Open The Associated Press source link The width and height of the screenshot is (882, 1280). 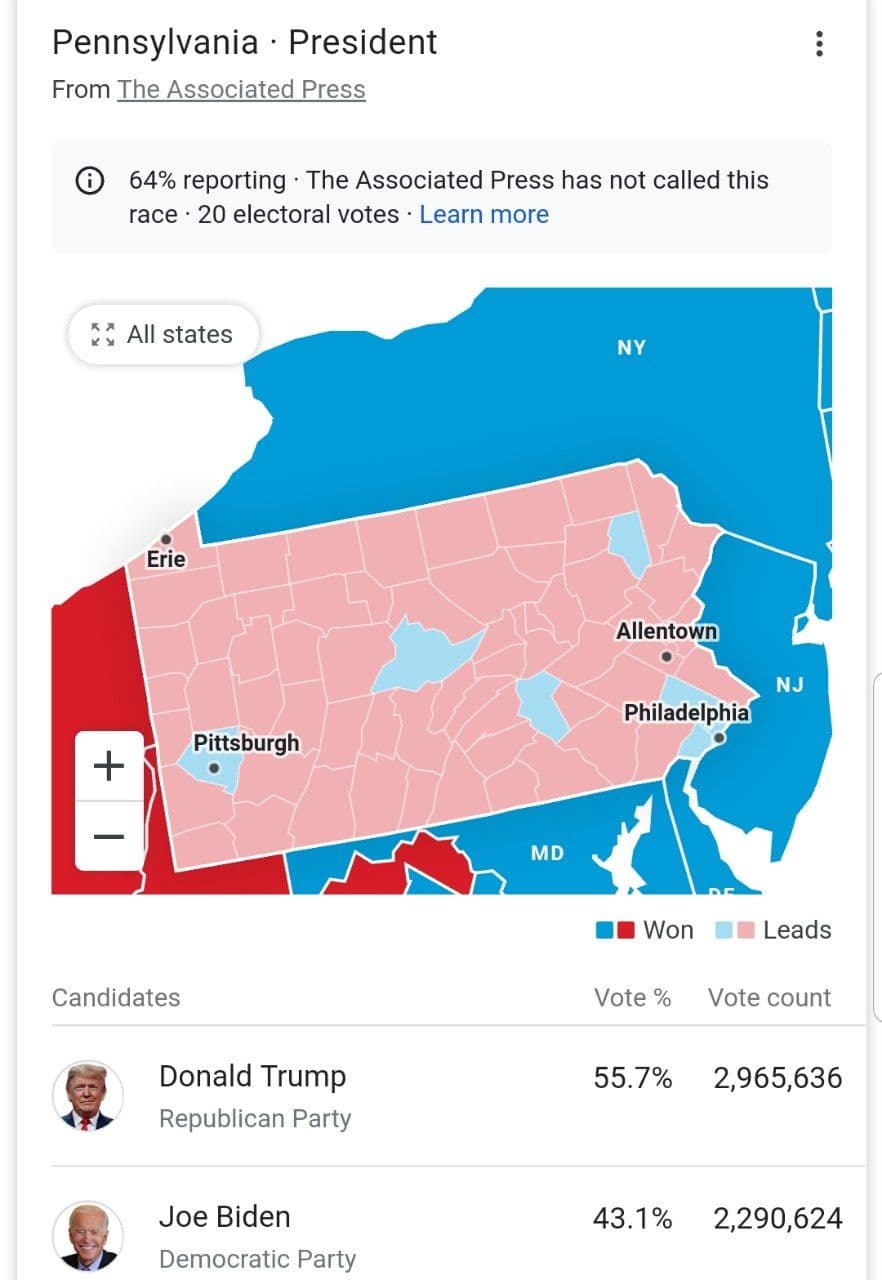click(x=241, y=89)
